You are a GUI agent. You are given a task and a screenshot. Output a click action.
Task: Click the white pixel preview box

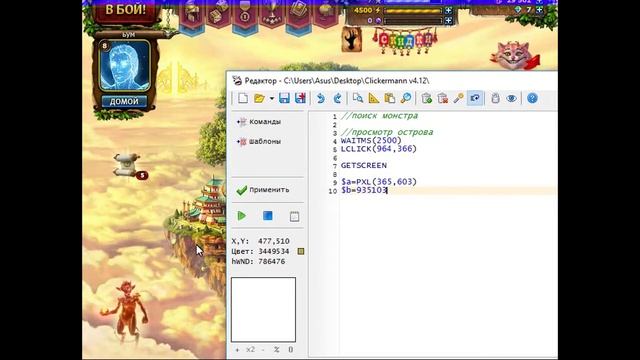[263, 309]
